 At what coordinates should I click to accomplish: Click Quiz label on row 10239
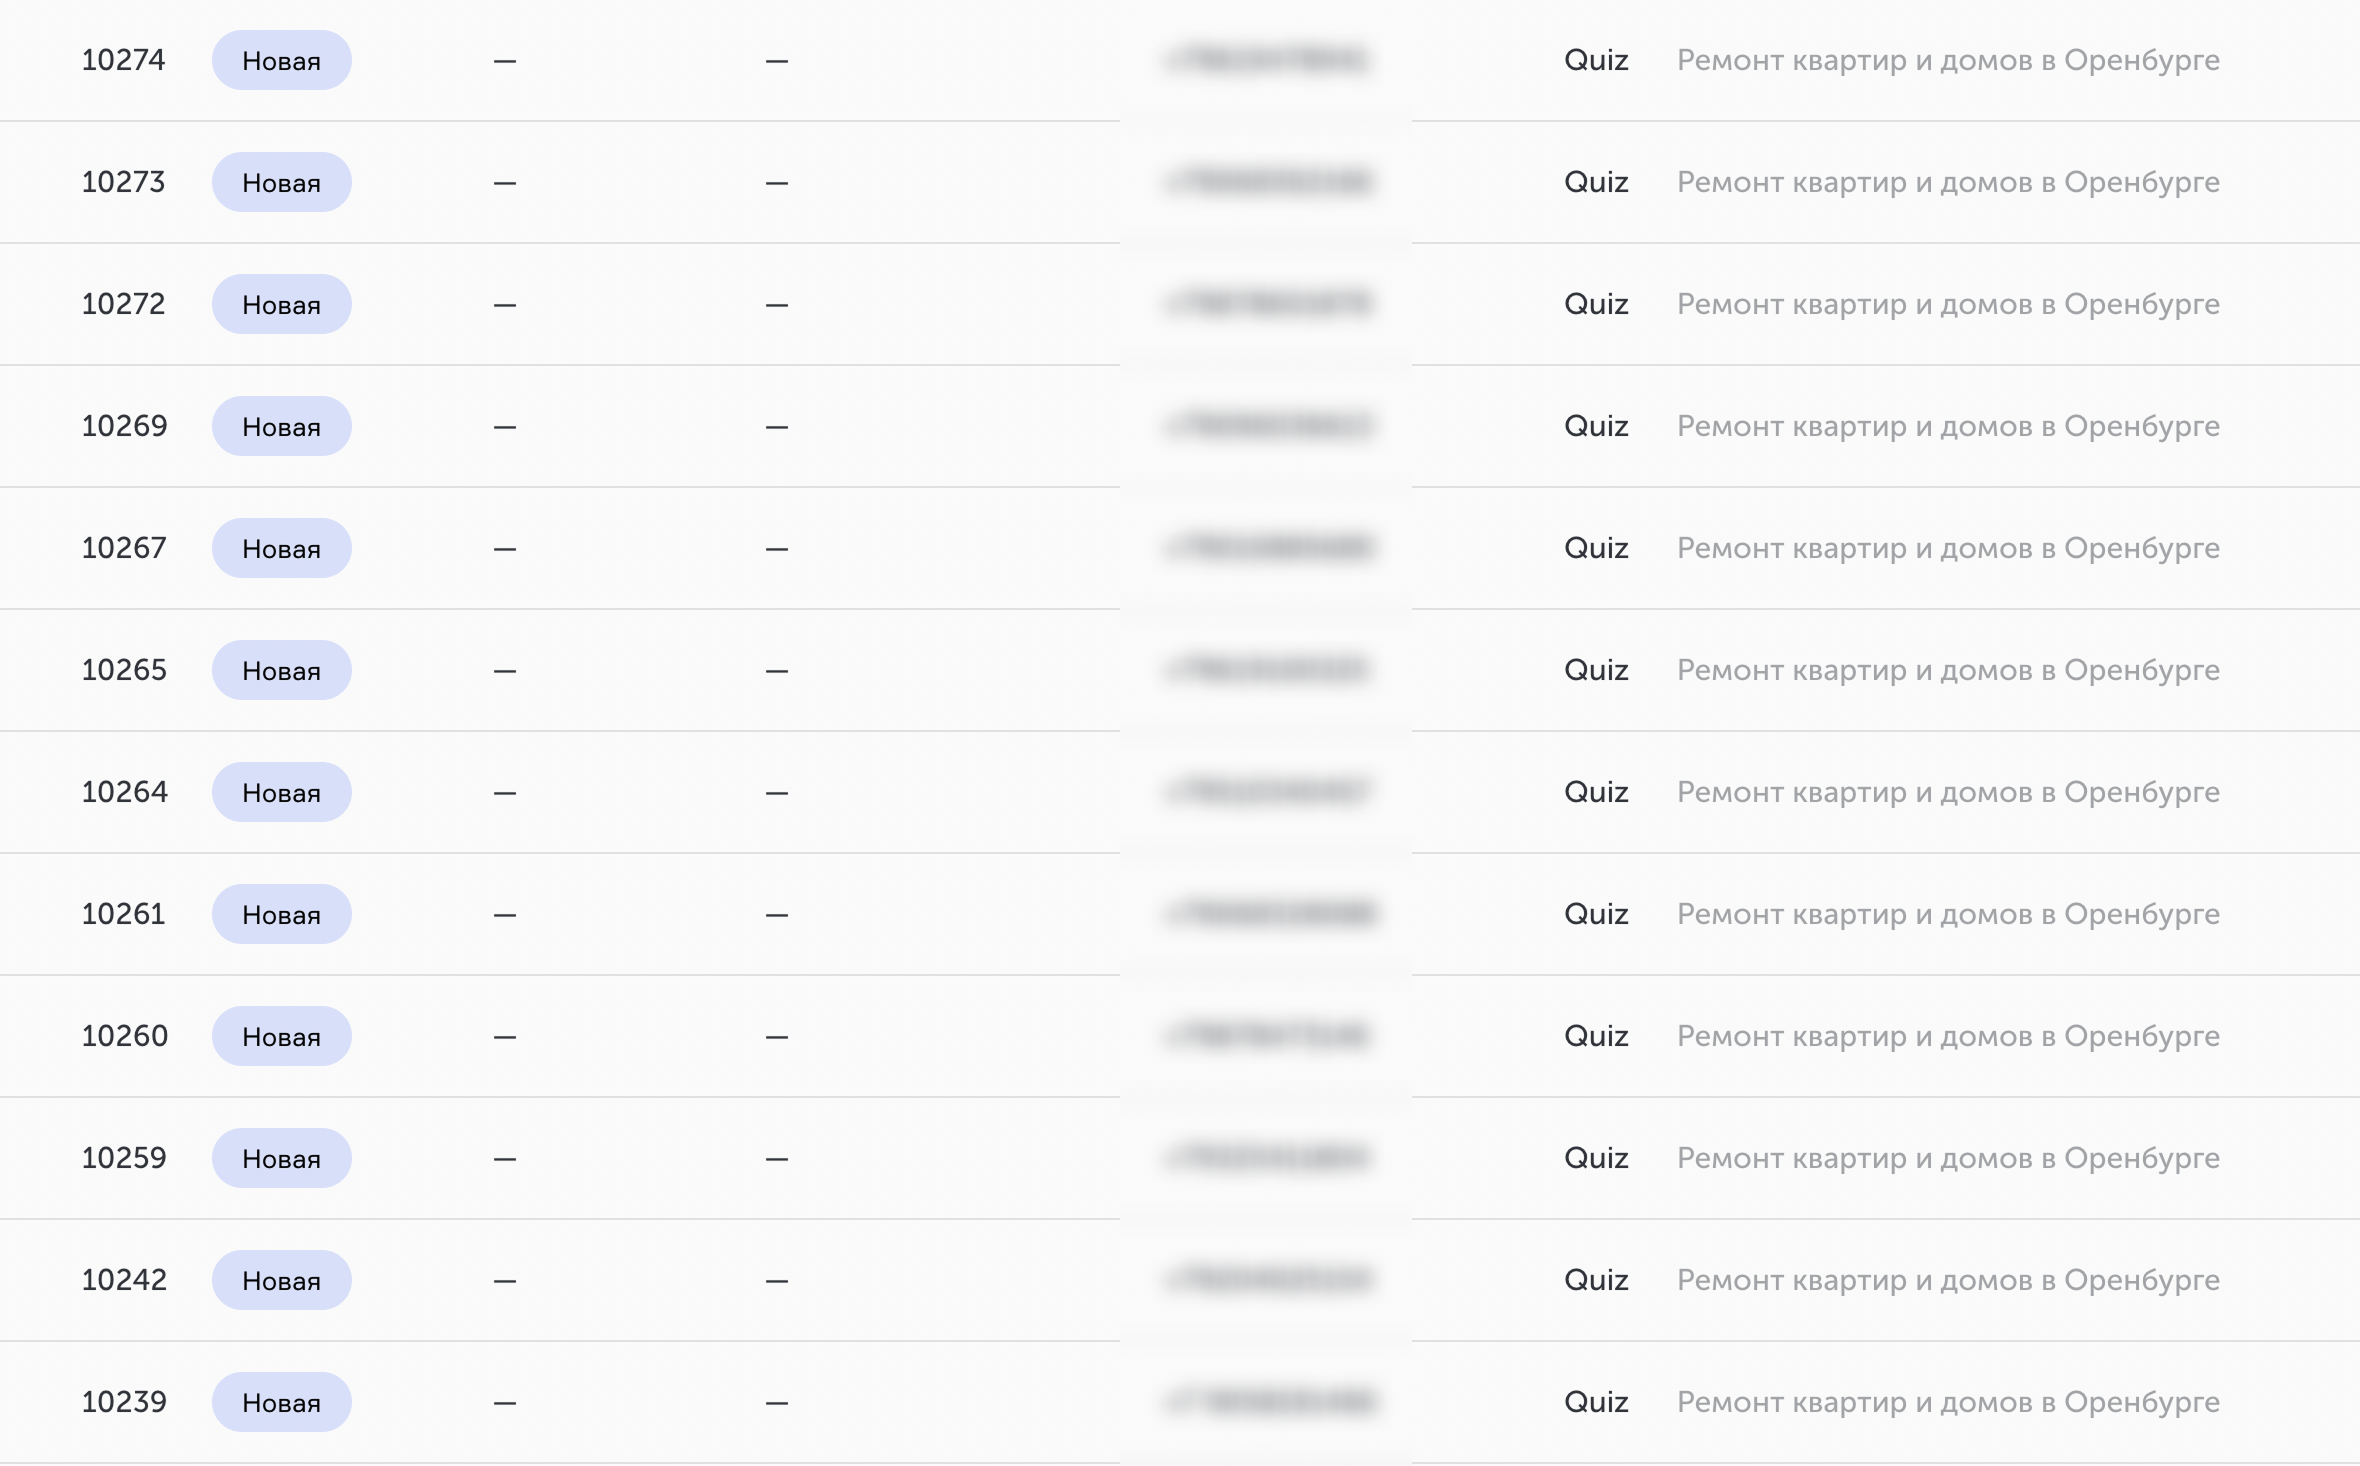(x=1596, y=1402)
